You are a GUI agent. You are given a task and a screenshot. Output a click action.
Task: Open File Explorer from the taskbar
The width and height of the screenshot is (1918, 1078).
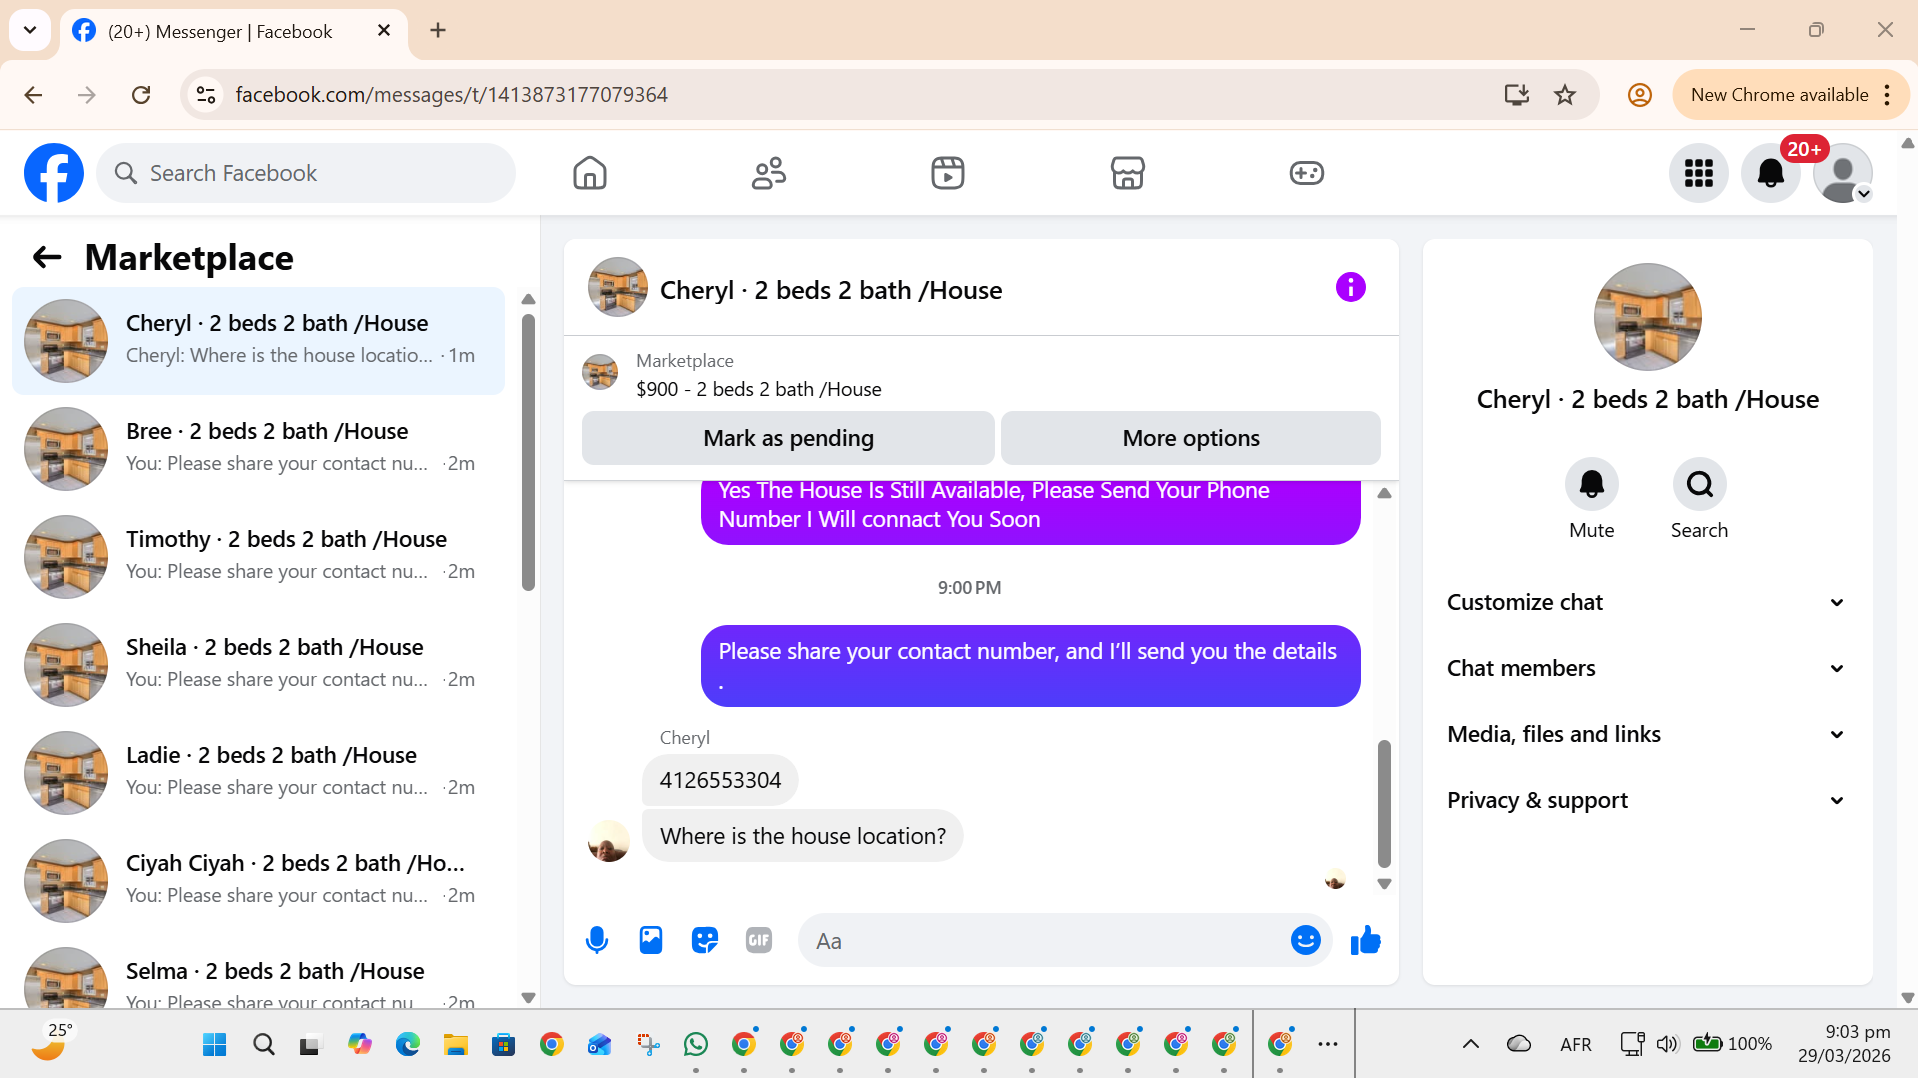point(456,1045)
